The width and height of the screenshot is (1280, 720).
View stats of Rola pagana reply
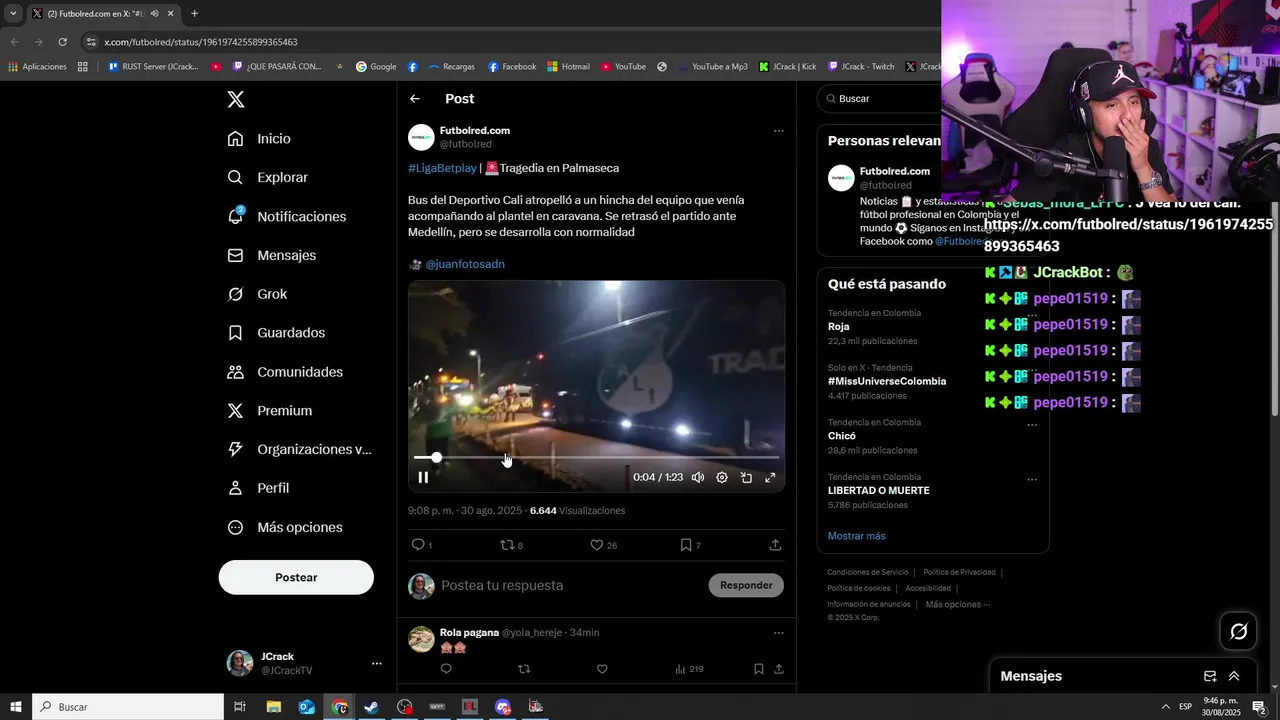tap(689, 669)
